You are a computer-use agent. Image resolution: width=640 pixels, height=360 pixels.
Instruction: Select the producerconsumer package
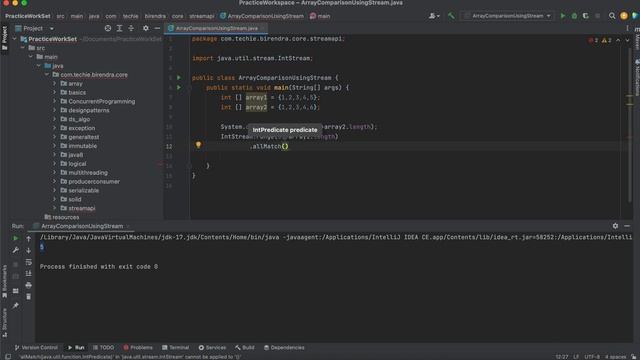click(94, 182)
